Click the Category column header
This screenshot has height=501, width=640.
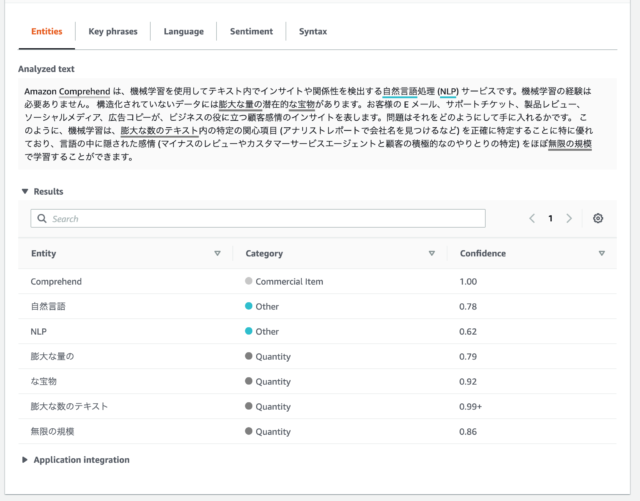tap(264, 254)
